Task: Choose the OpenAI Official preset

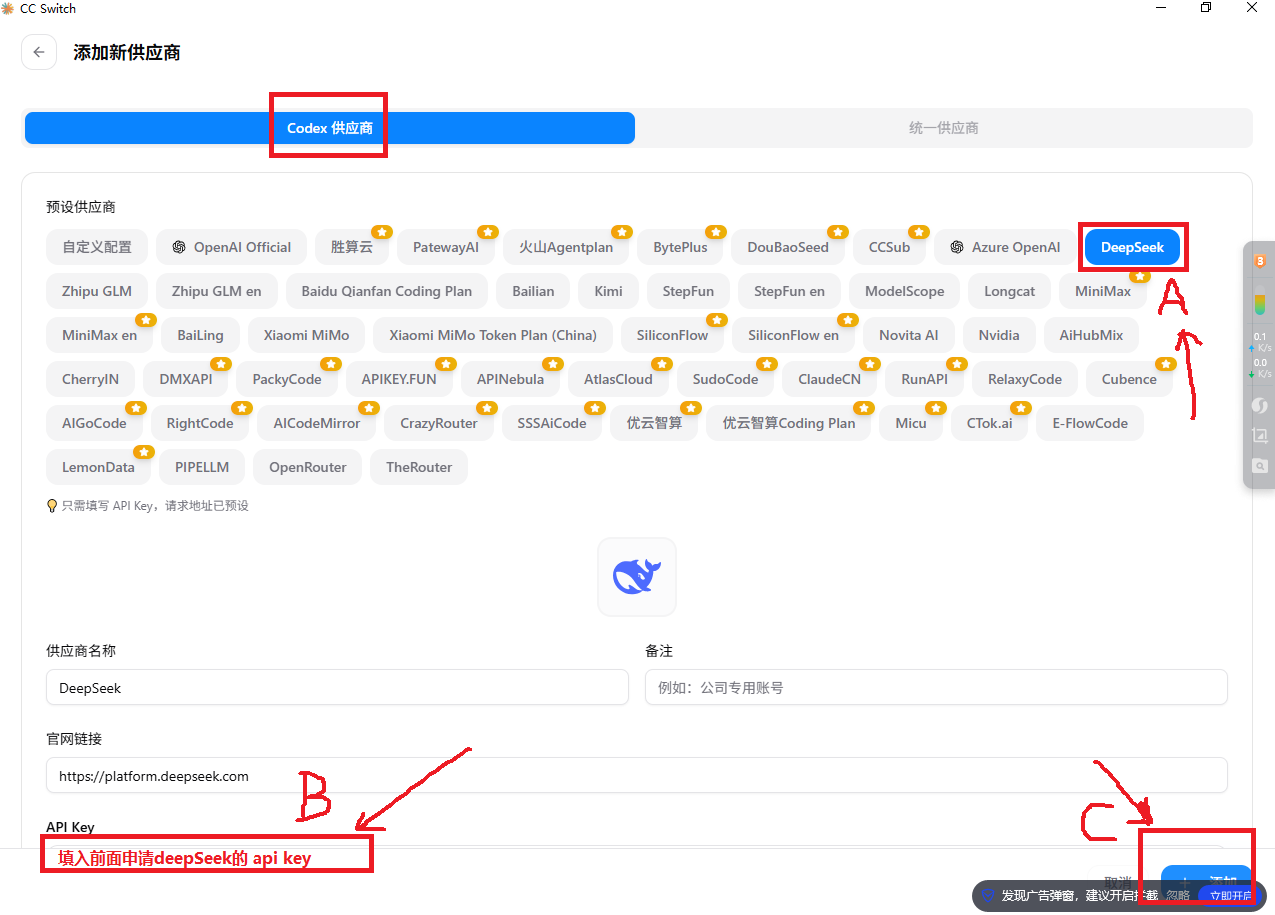Action: (231, 247)
